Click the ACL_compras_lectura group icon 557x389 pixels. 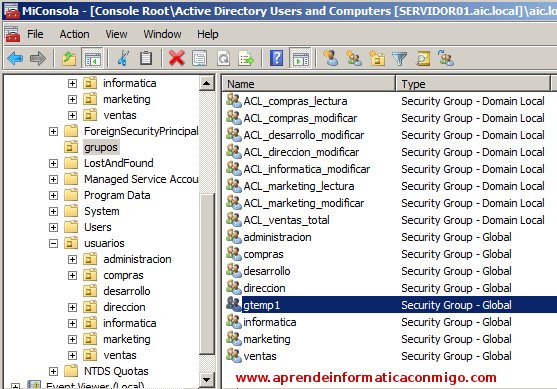pyautogui.click(x=234, y=100)
